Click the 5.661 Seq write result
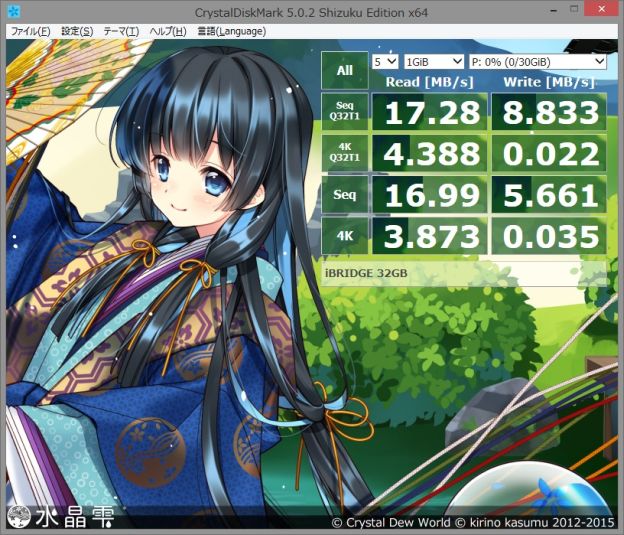Viewport: 624px width, 535px height. pyautogui.click(x=549, y=195)
